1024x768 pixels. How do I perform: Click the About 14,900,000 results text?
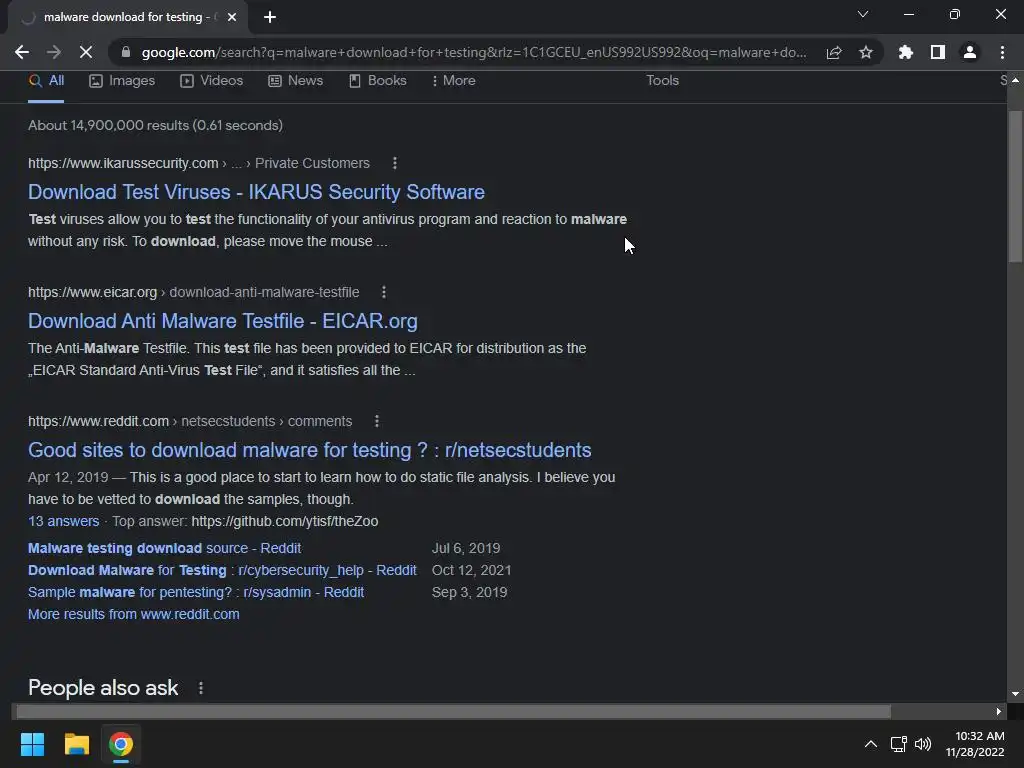pyautogui.click(x=155, y=125)
